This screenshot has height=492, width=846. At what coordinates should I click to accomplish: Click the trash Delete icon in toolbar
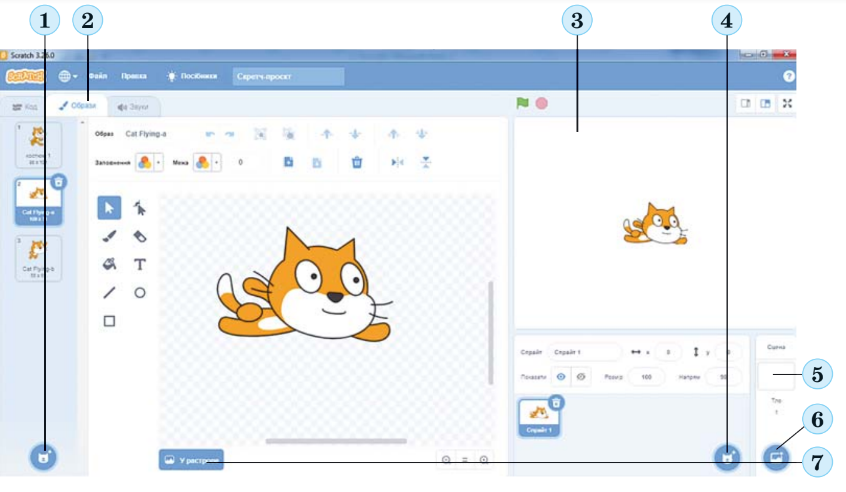coord(357,162)
